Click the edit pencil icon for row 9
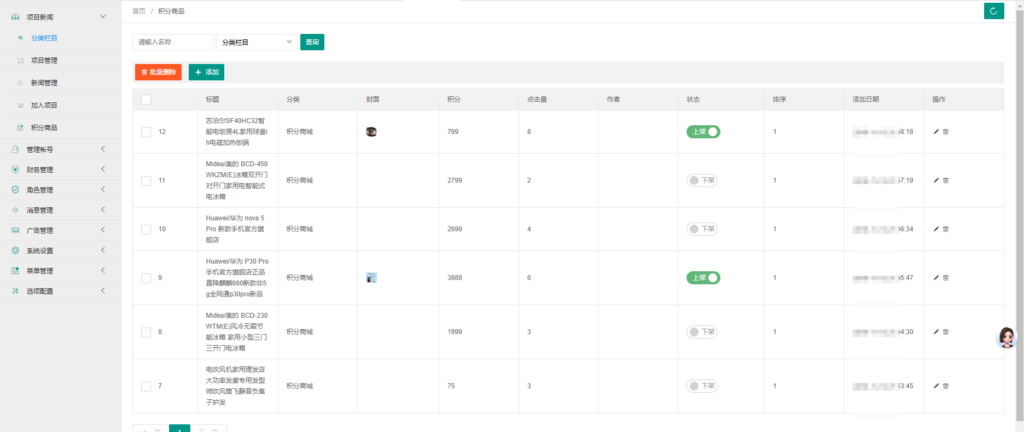 click(x=937, y=277)
